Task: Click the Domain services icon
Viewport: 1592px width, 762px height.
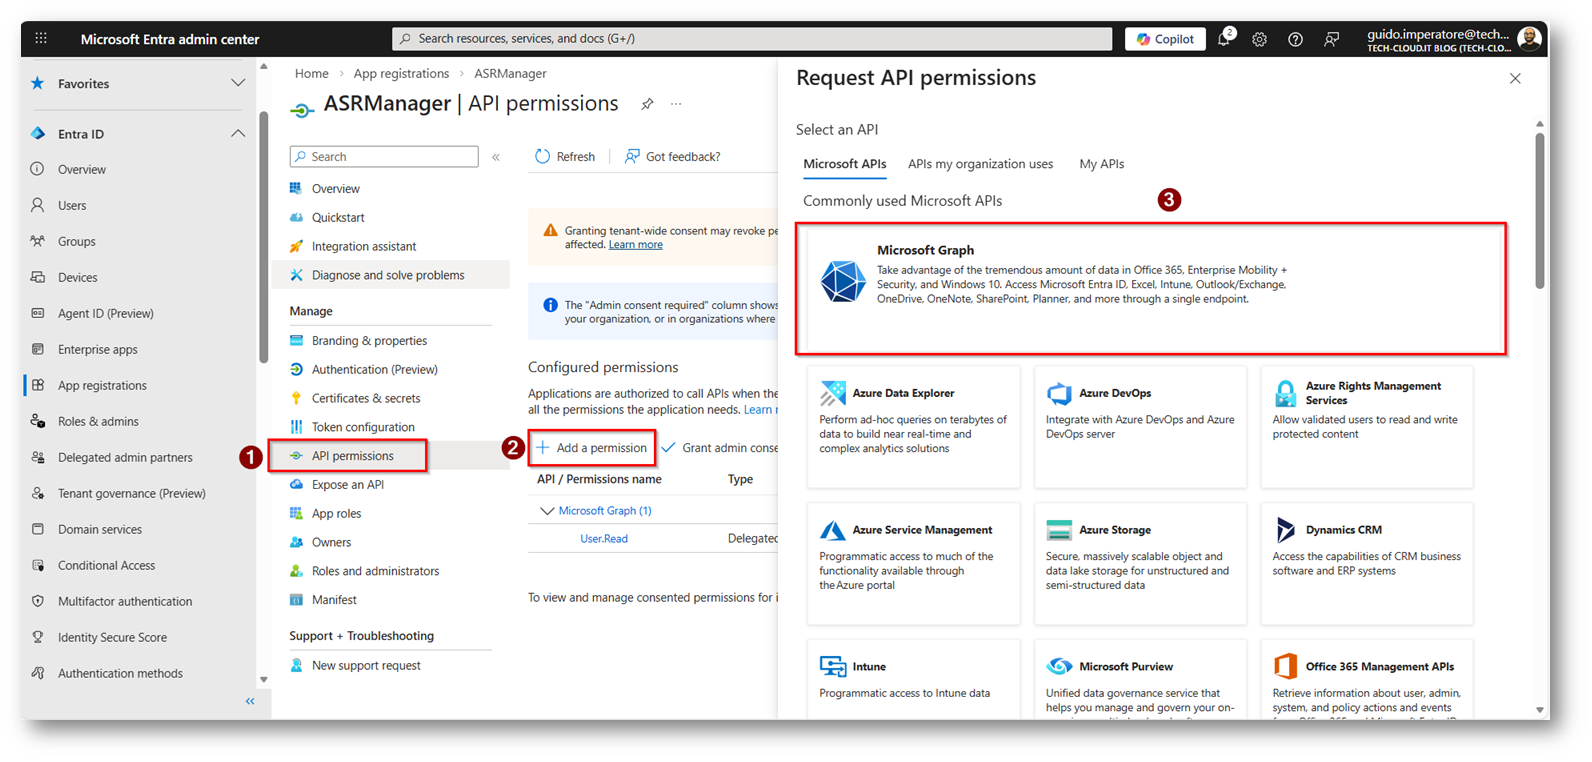Action: click(38, 529)
